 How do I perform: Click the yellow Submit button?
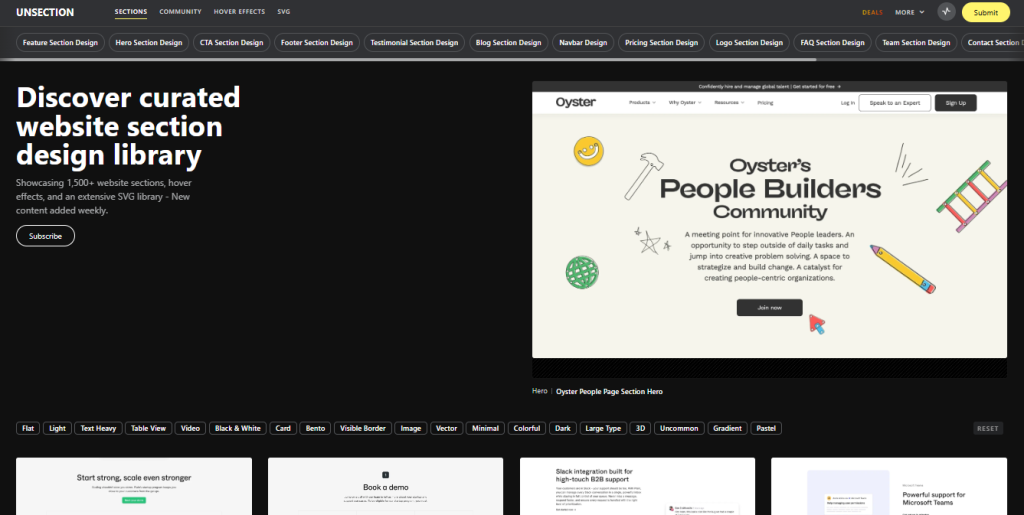[x=985, y=12]
